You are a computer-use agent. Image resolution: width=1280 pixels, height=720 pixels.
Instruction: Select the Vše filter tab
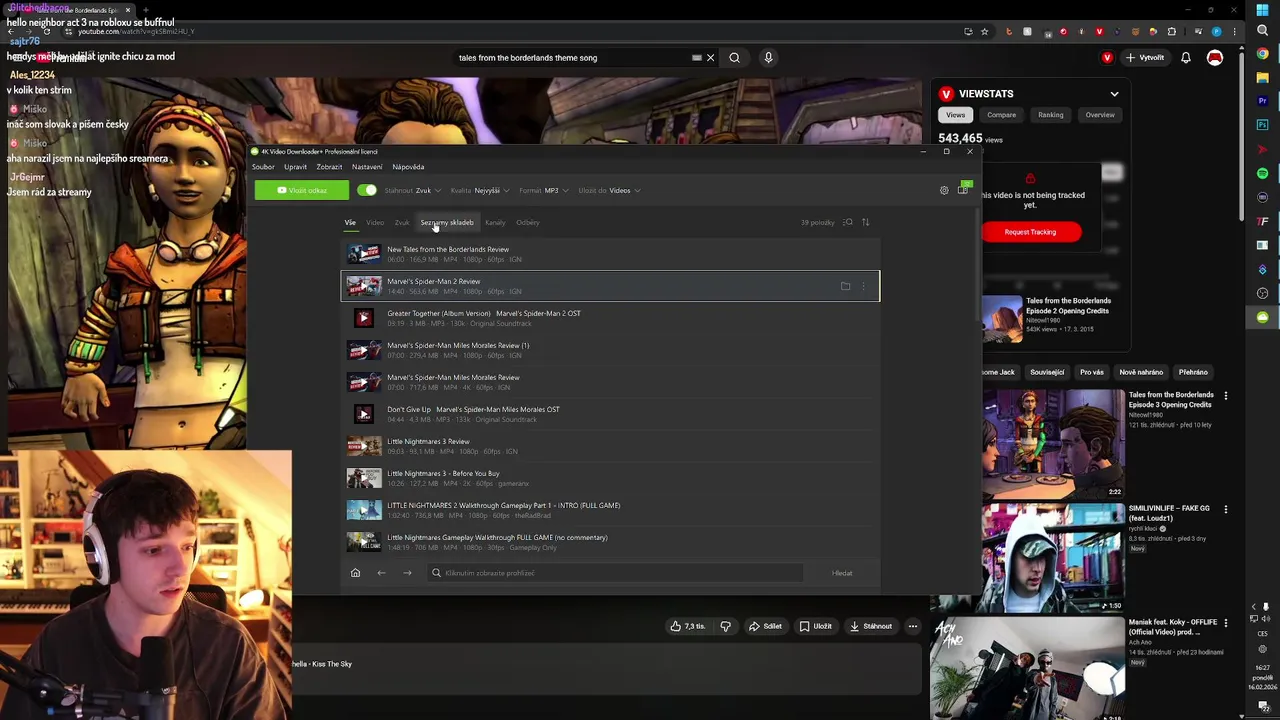[350, 222]
